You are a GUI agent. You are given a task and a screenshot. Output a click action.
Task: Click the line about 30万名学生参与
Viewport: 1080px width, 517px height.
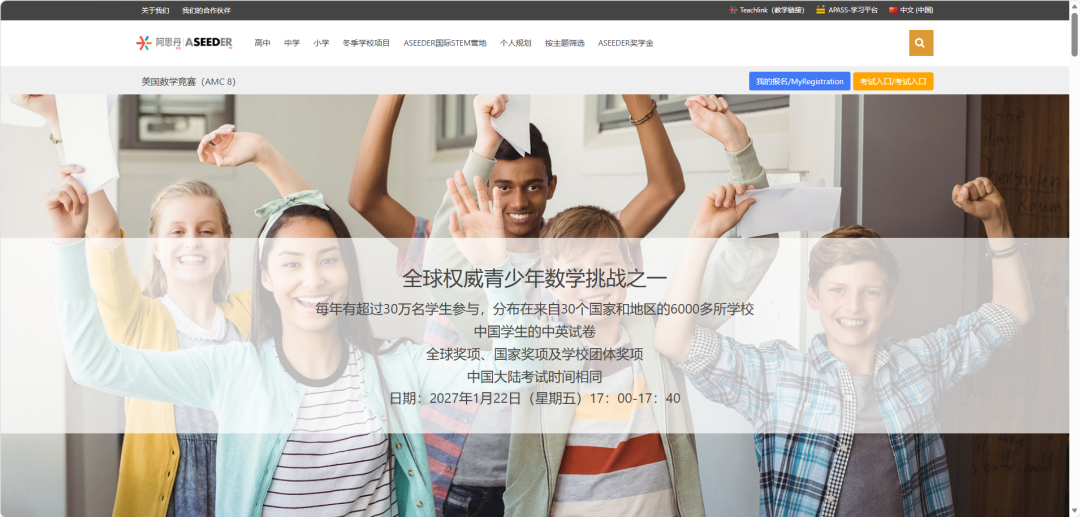534,309
